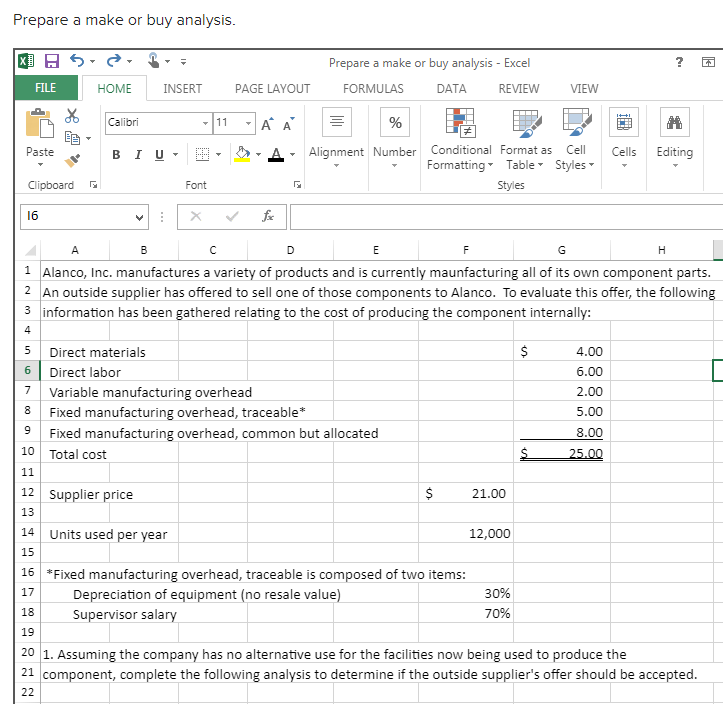723x704 pixels.
Task: Apply black font color A
Action: pos(276,154)
